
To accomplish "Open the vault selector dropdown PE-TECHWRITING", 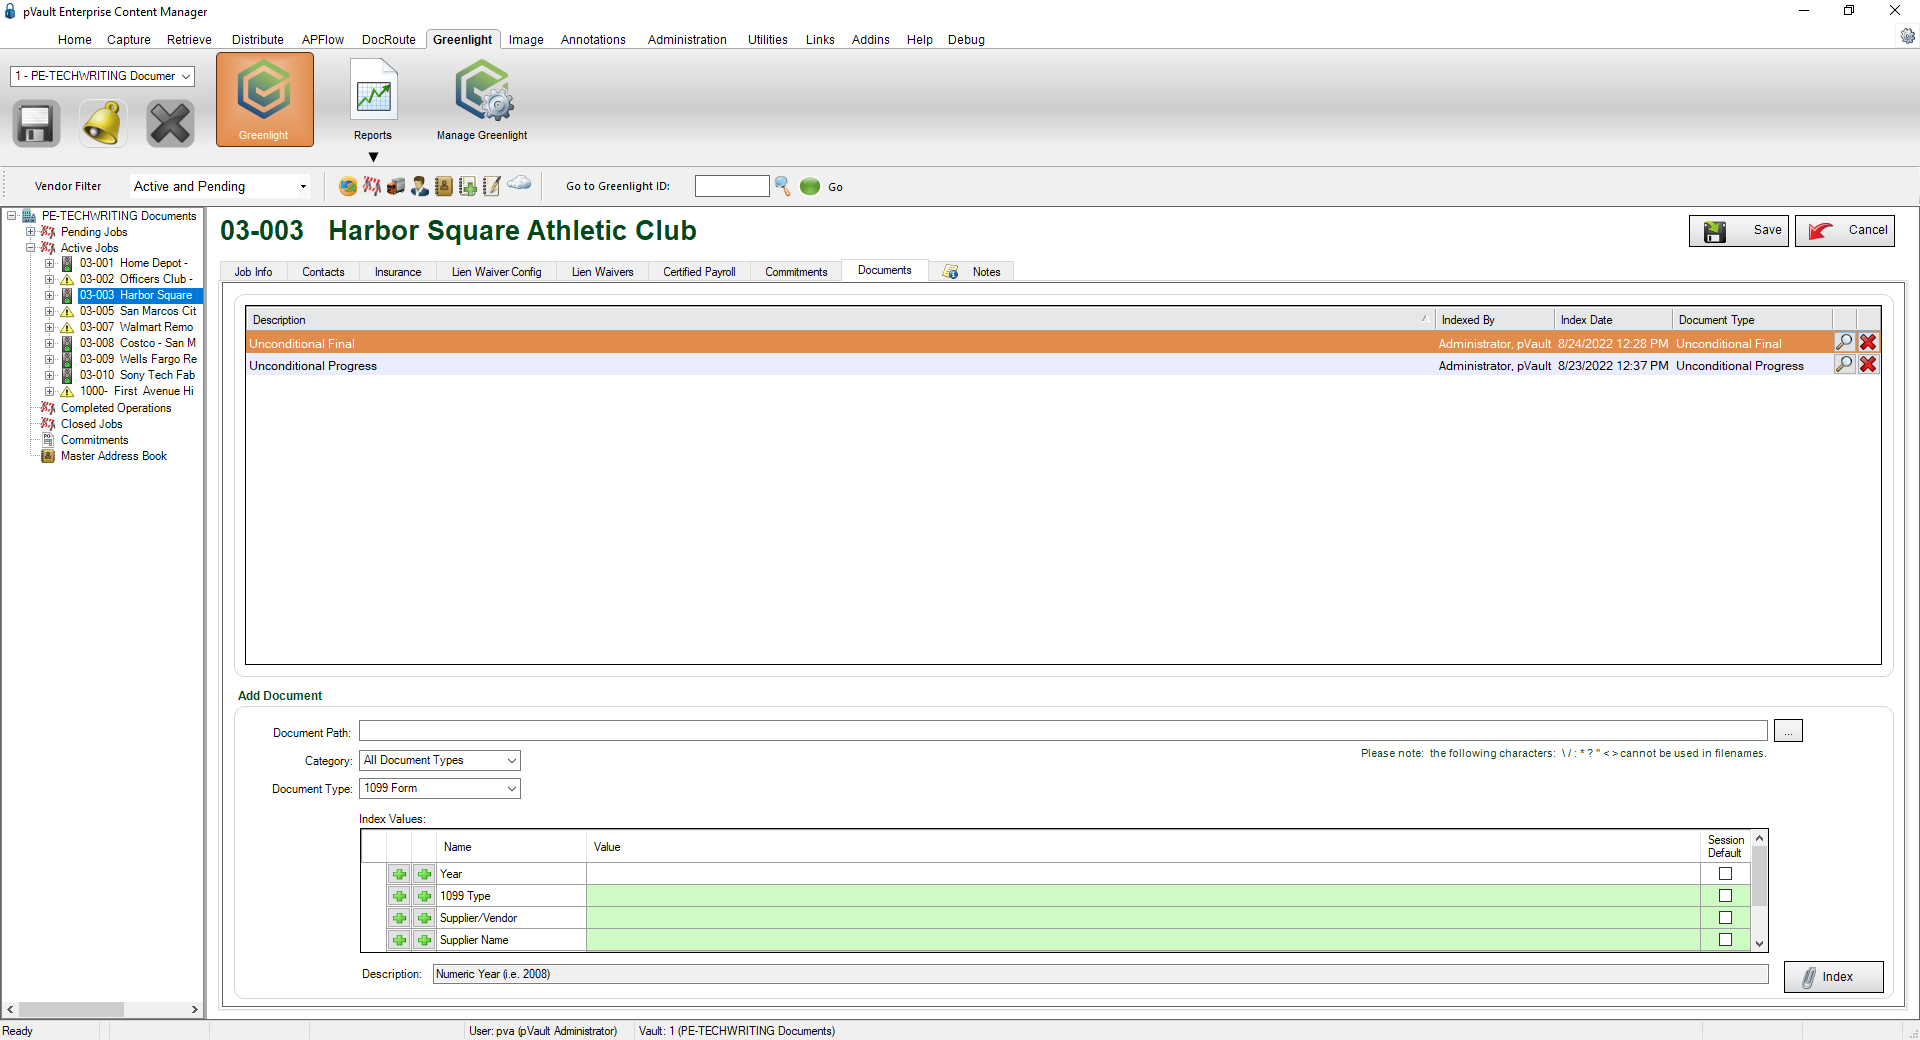I will [x=102, y=76].
